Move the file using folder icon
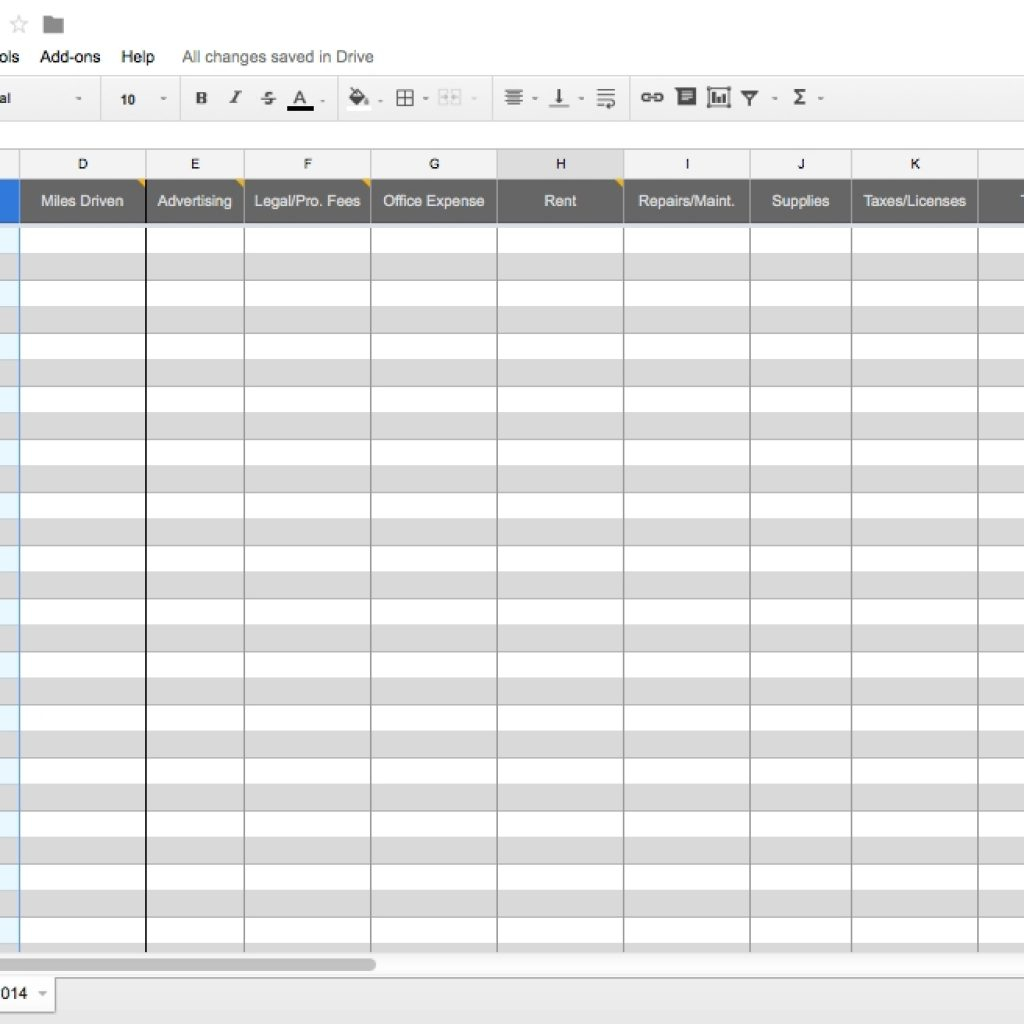Image resolution: width=1024 pixels, height=1024 pixels. coord(53,25)
